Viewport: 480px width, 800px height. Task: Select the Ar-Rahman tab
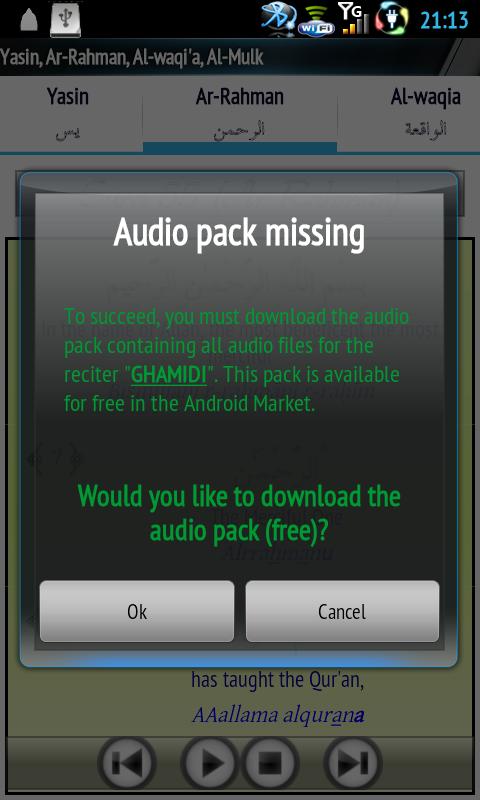point(240,114)
